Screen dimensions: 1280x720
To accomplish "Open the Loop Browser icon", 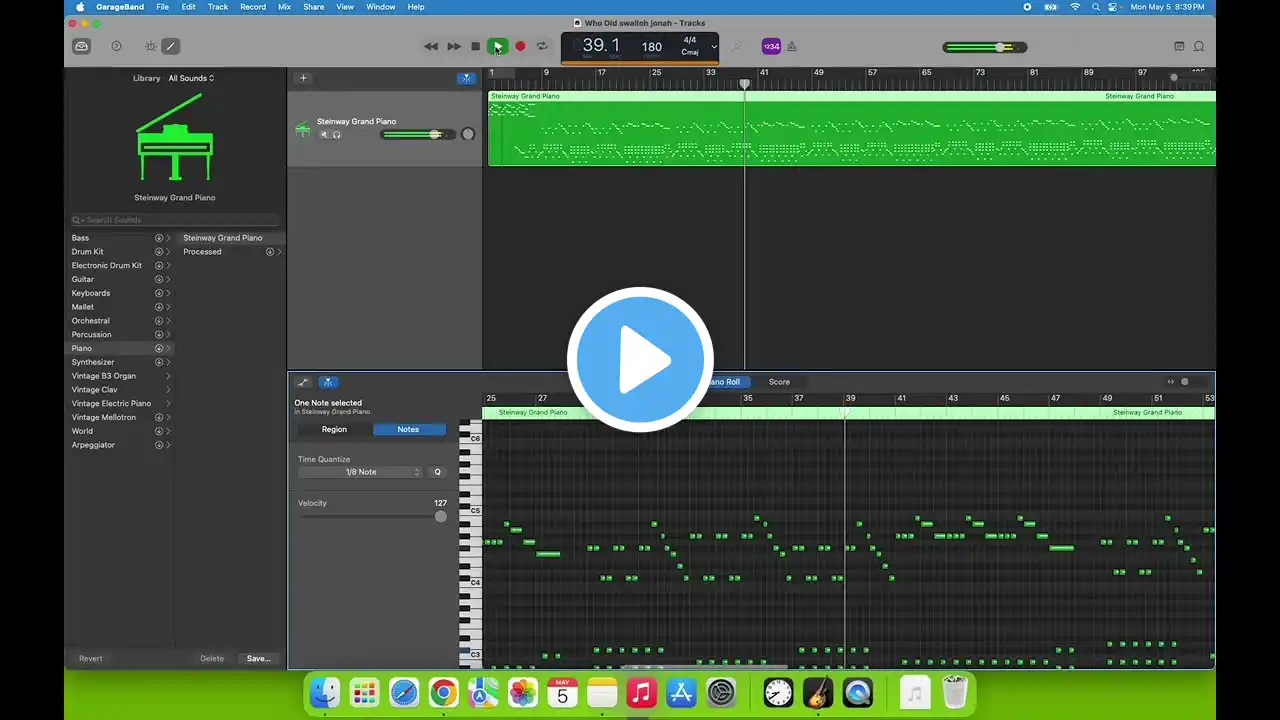I will tap(1199, 46).
